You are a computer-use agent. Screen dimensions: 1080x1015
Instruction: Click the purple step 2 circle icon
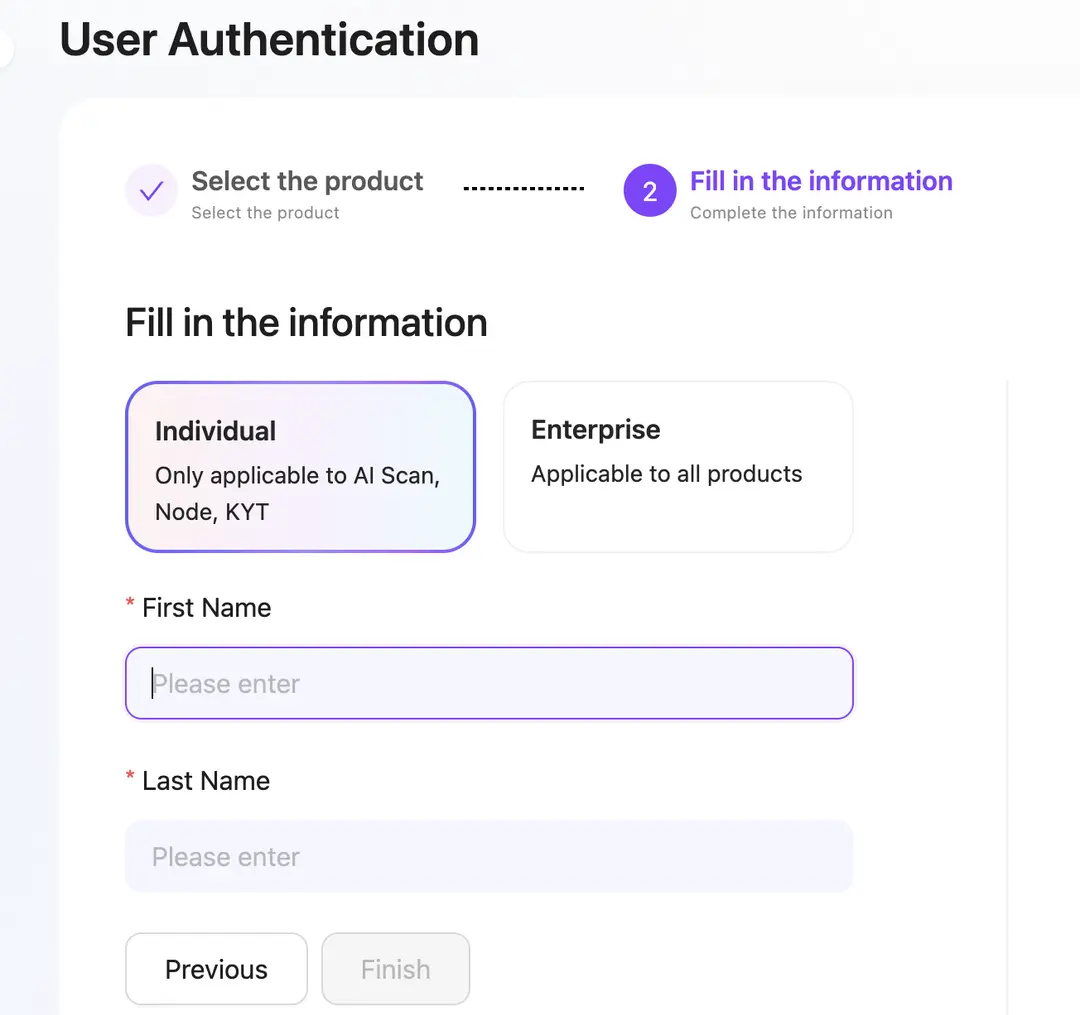(x=650, y=191)
